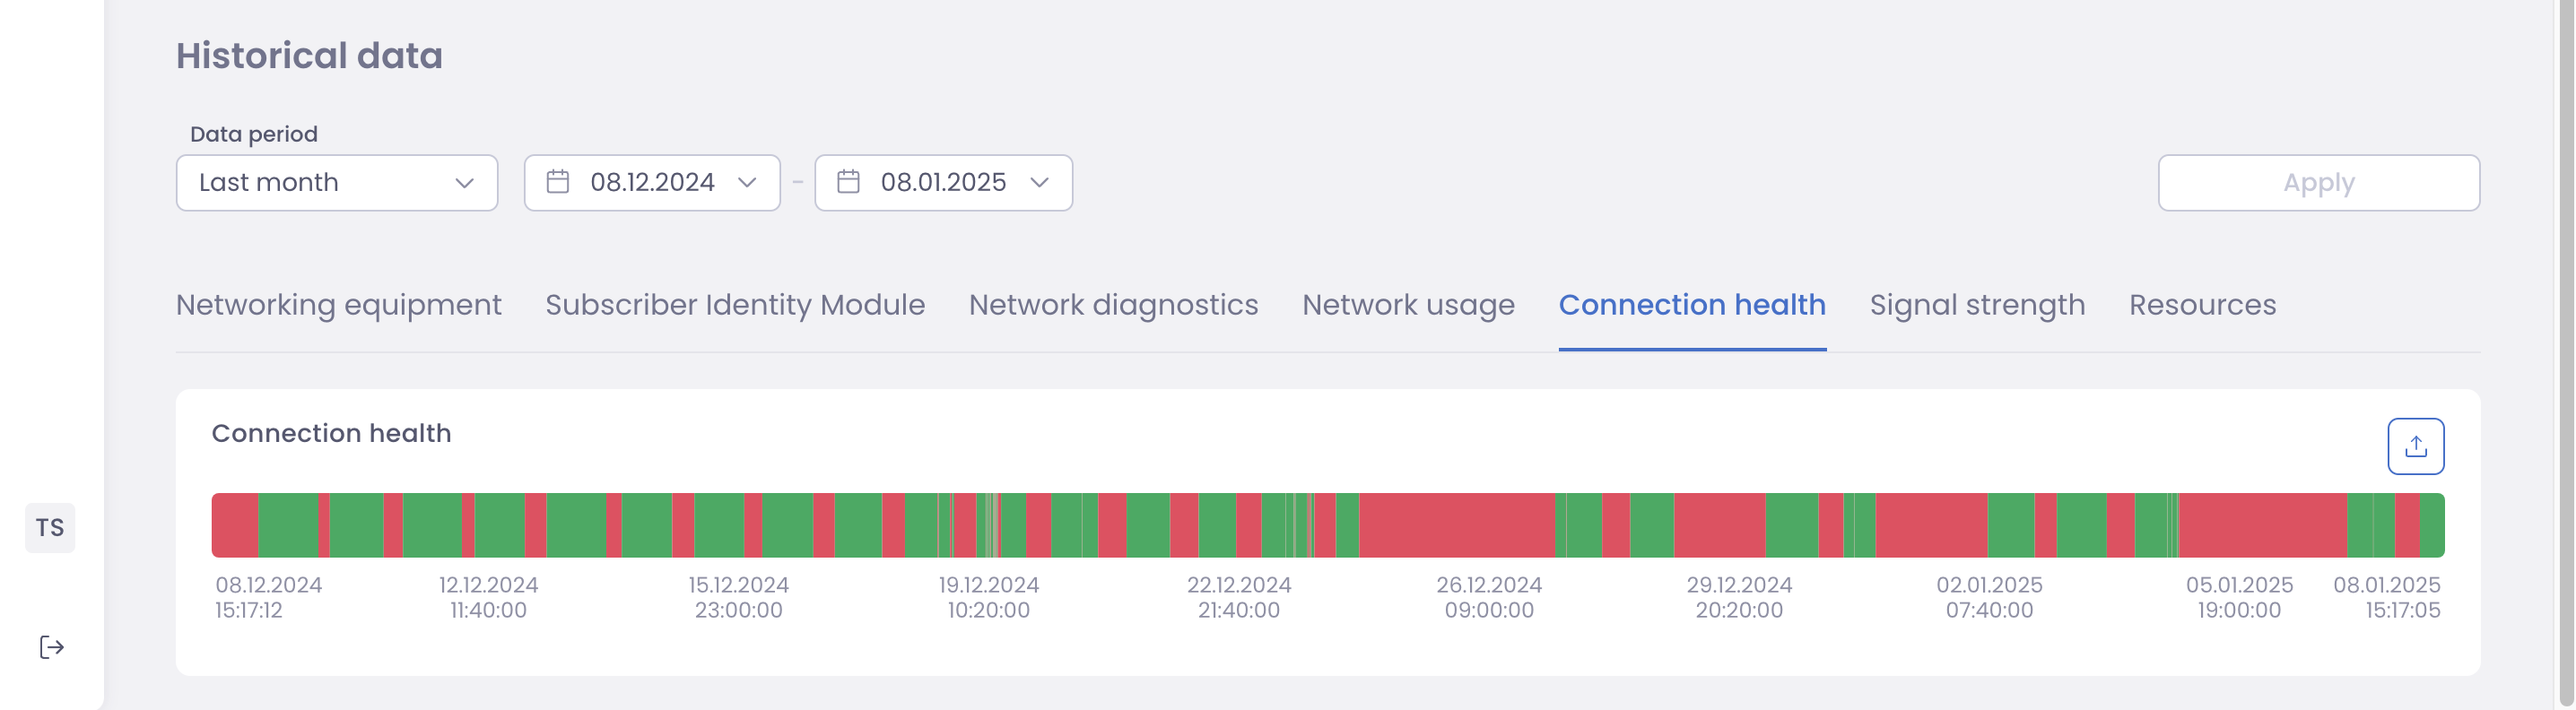Click the first red segment of health bar

(235, 525)
